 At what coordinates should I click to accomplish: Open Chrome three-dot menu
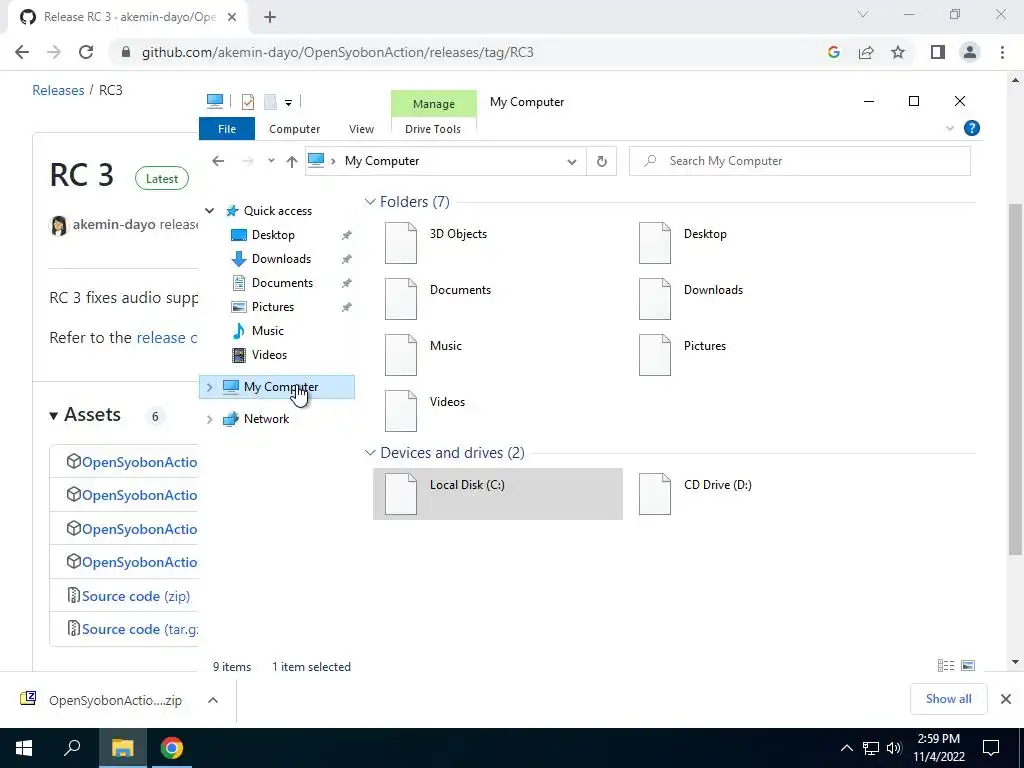pos(1002,52)
